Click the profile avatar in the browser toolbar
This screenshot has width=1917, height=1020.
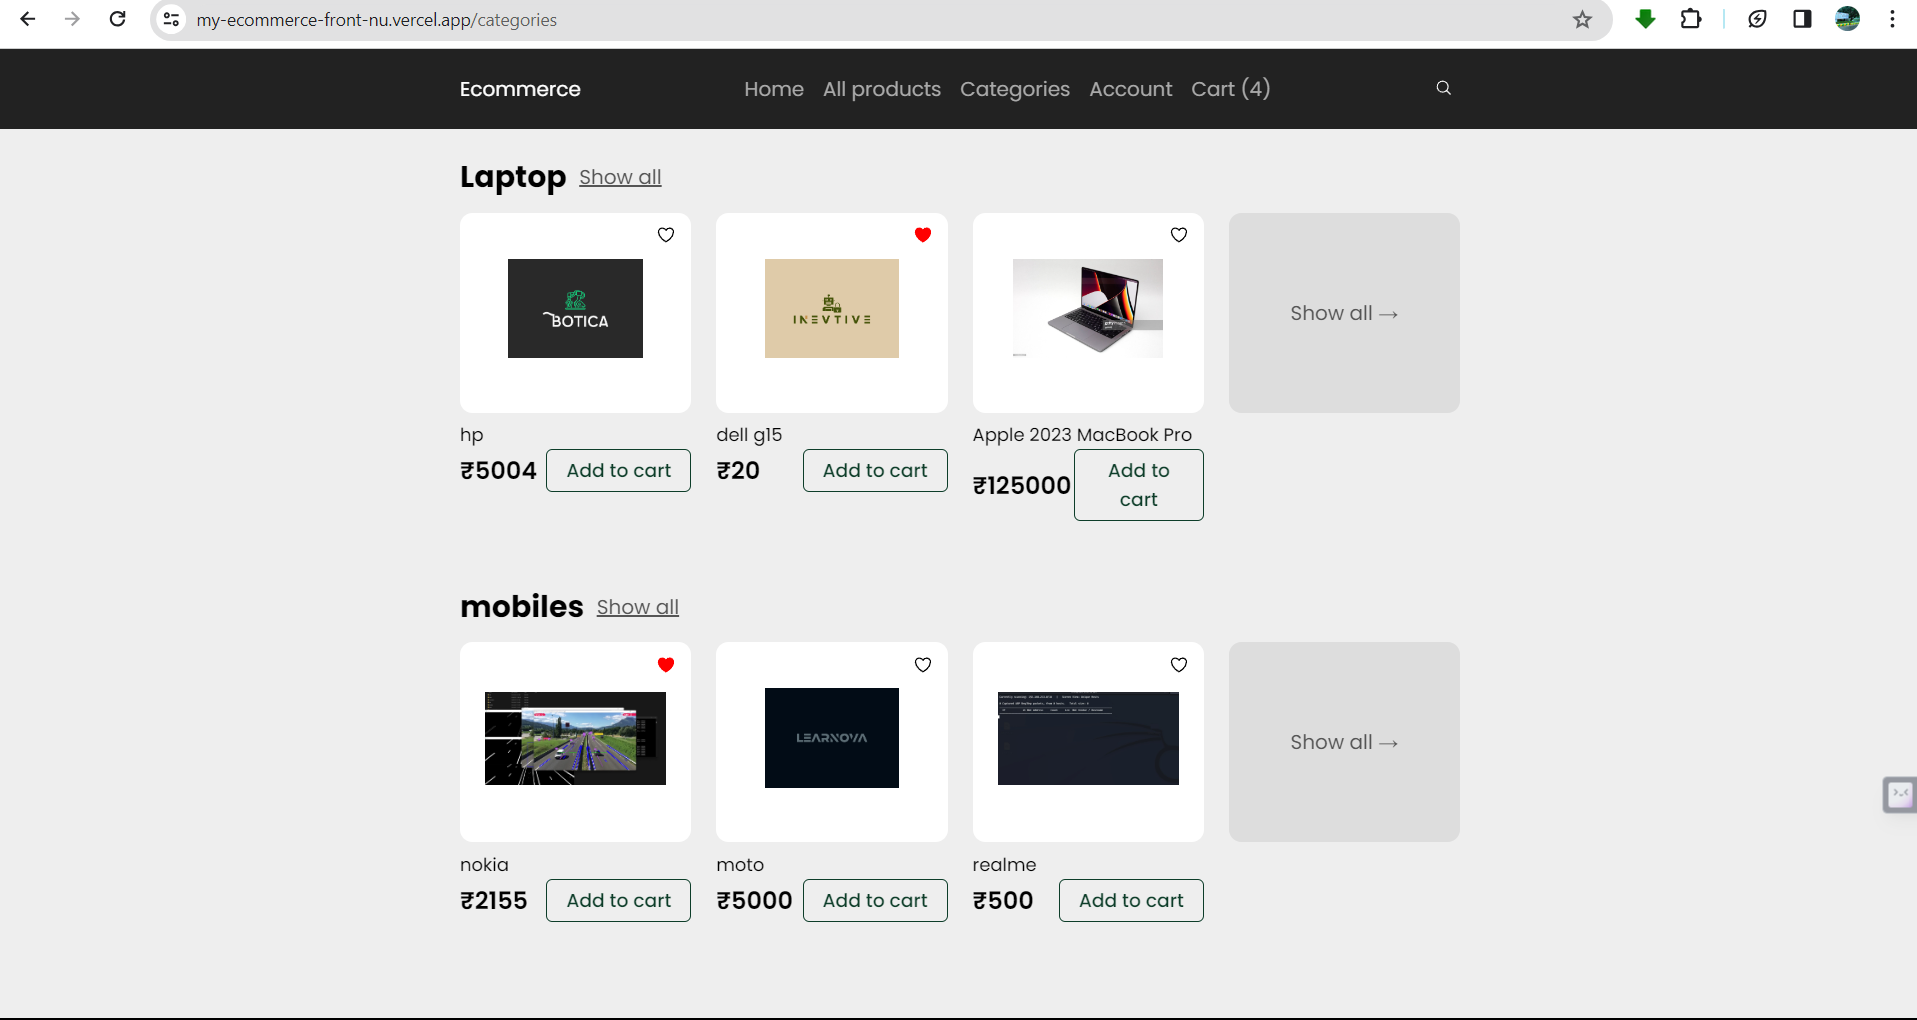tap(1848, 19)
